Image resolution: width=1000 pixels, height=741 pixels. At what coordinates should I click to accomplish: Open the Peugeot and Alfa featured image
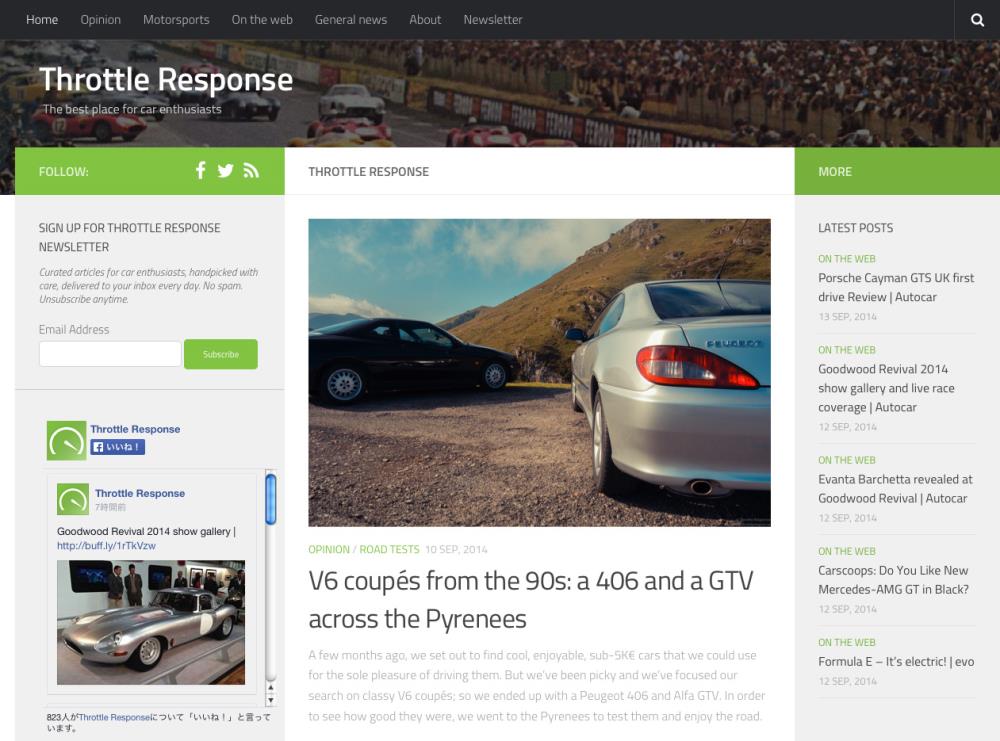click(x=540, y=372)
